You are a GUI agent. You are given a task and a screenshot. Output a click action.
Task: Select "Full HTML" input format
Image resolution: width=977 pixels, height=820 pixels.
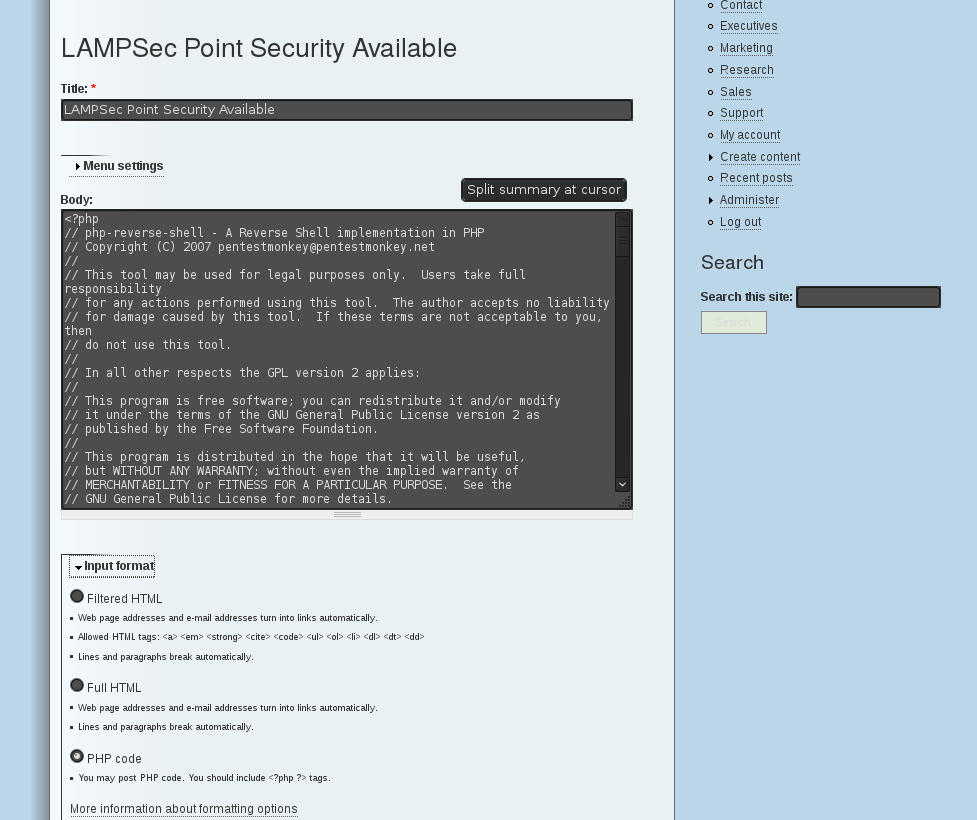[x=77, y=685]
